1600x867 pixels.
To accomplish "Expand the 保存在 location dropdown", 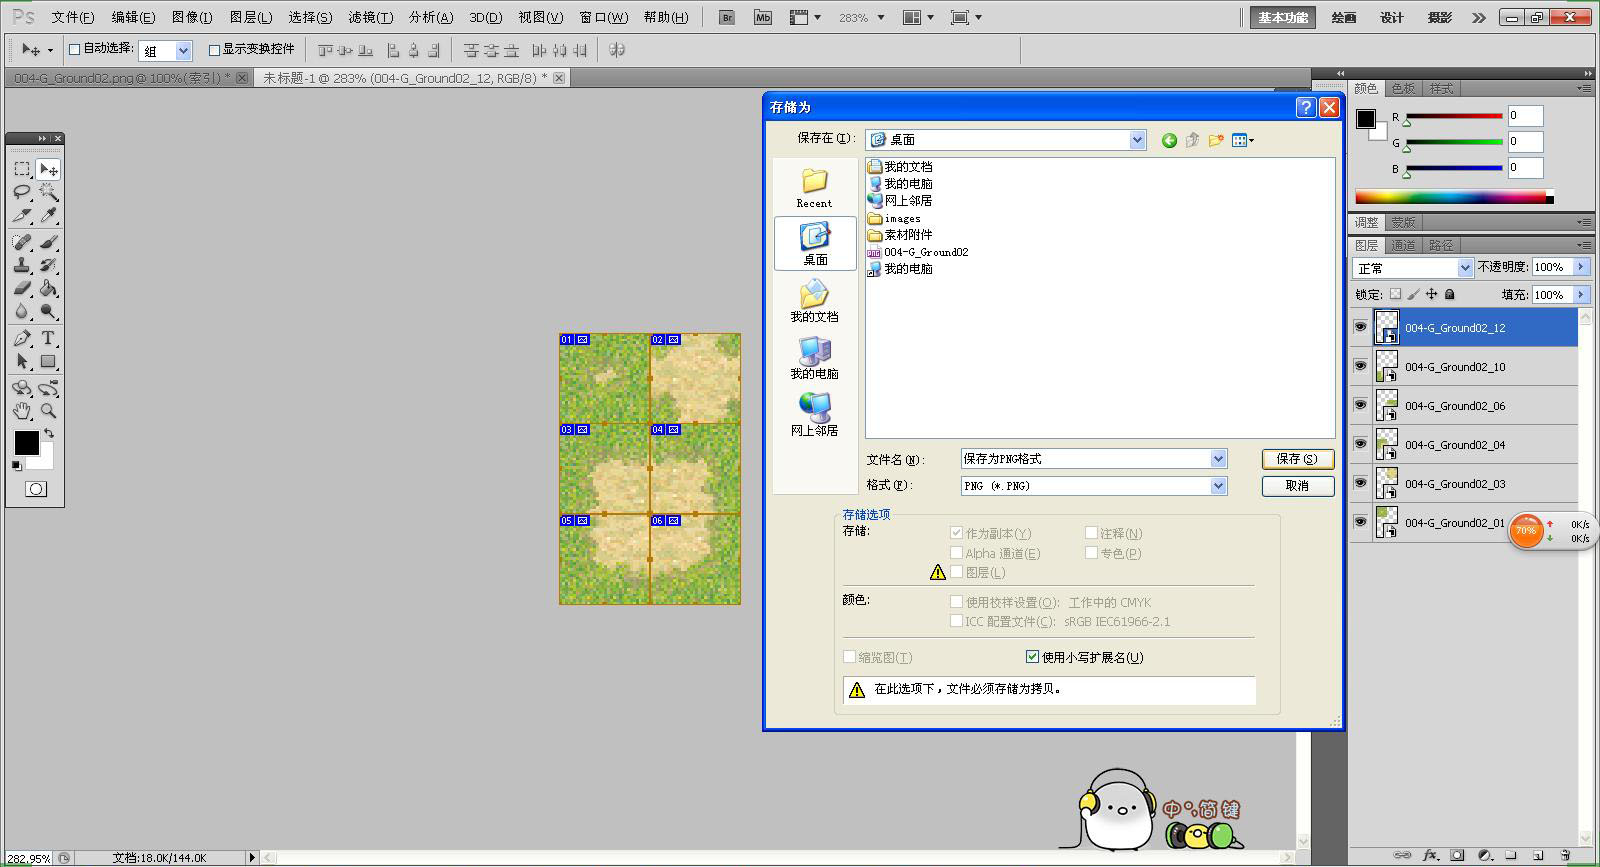I will coord(1137,140).
